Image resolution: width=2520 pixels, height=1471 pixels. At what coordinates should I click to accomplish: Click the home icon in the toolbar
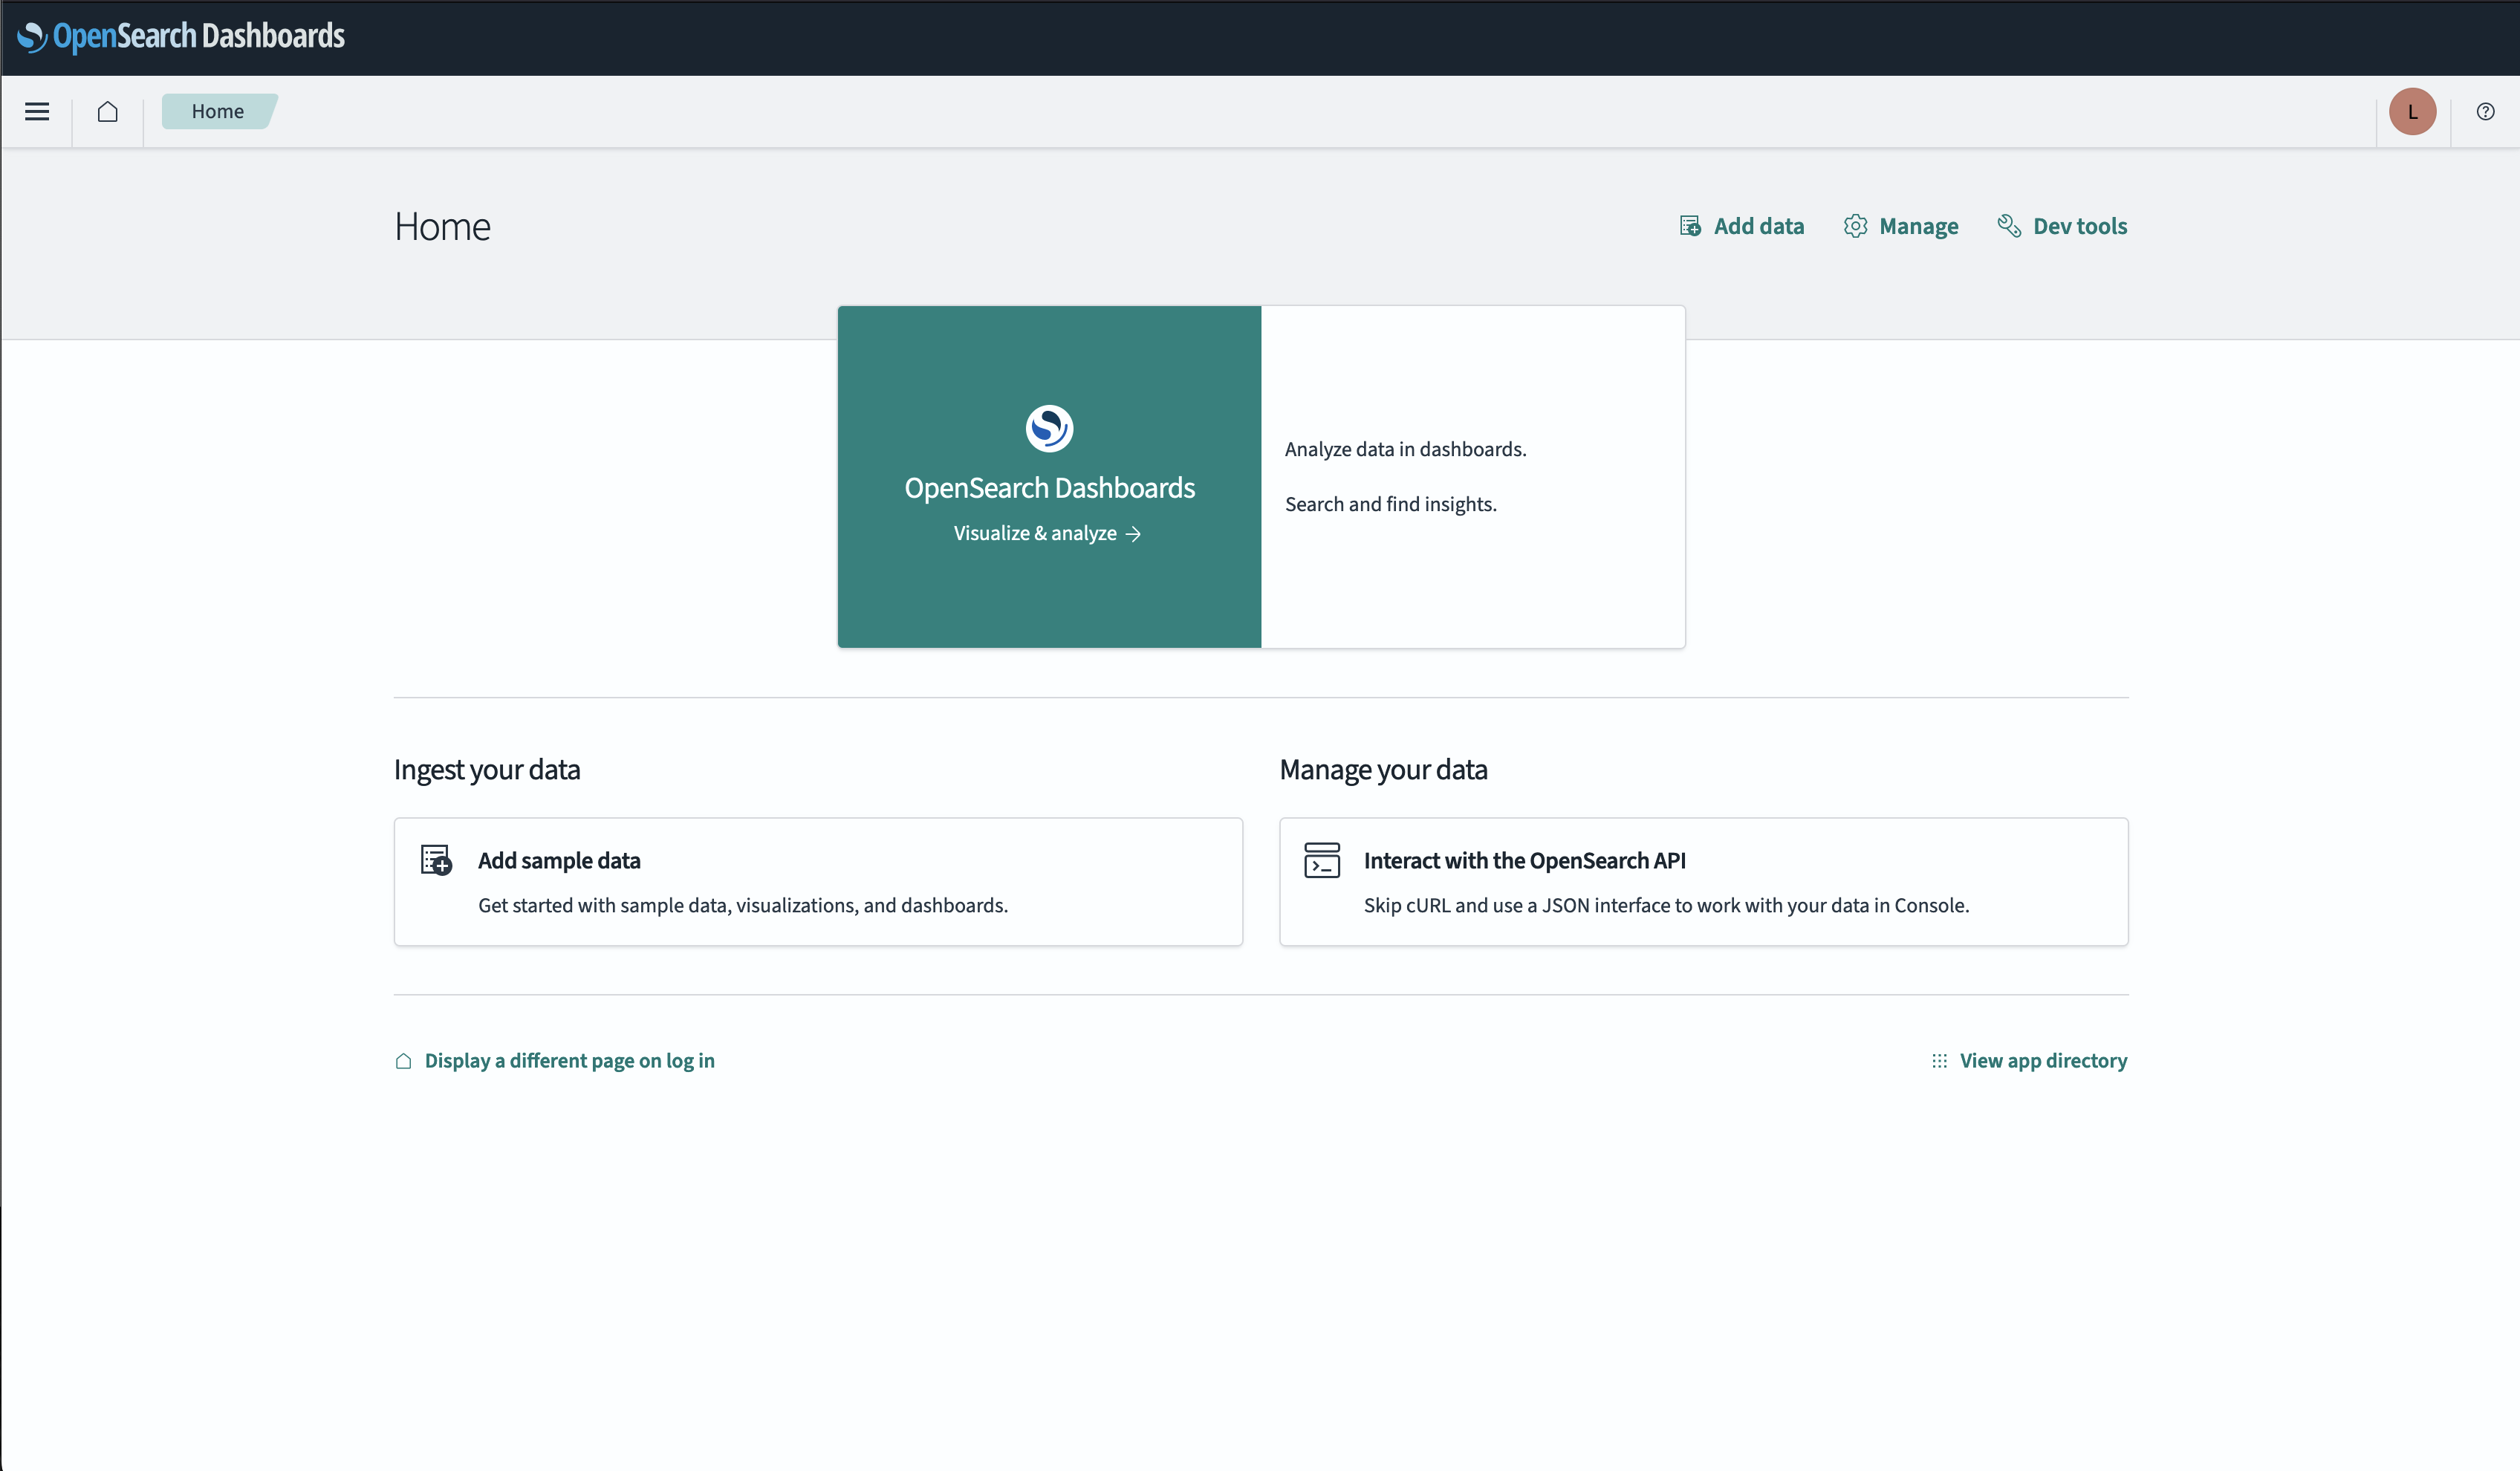pyautogui.click(x=108, y=111)
